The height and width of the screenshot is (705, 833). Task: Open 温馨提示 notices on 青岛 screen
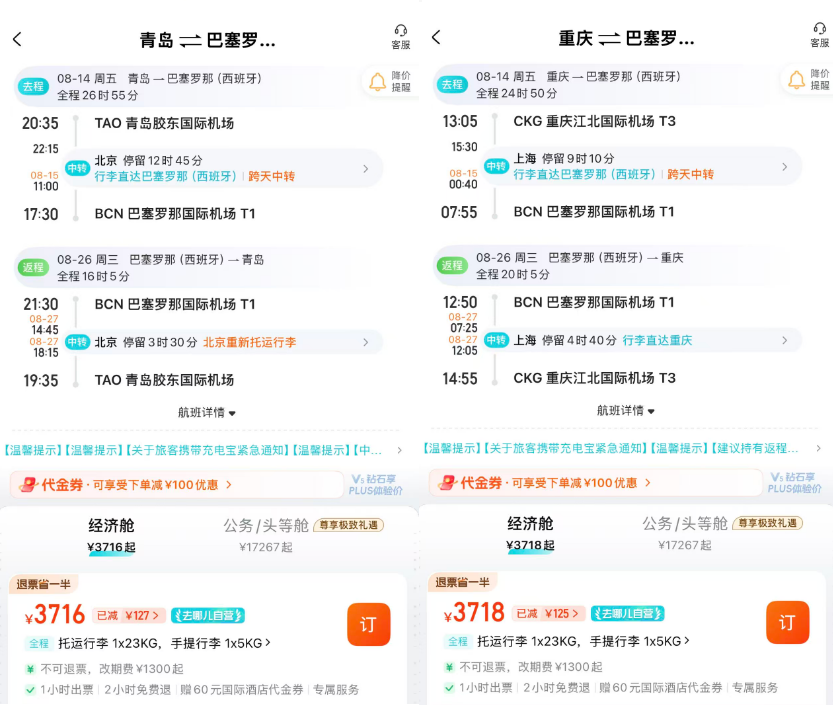tap(202, 451)
